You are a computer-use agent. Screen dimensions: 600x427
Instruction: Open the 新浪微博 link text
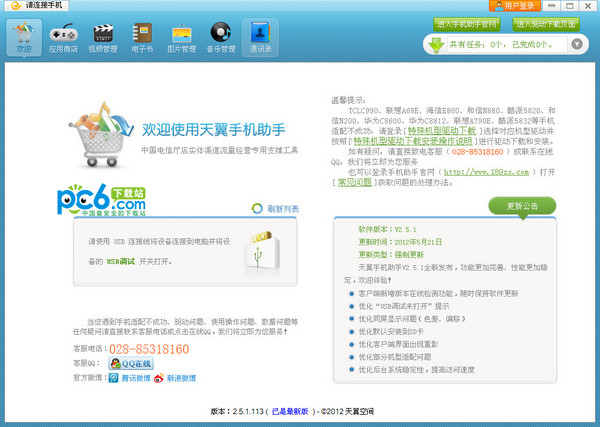[181, 378]
